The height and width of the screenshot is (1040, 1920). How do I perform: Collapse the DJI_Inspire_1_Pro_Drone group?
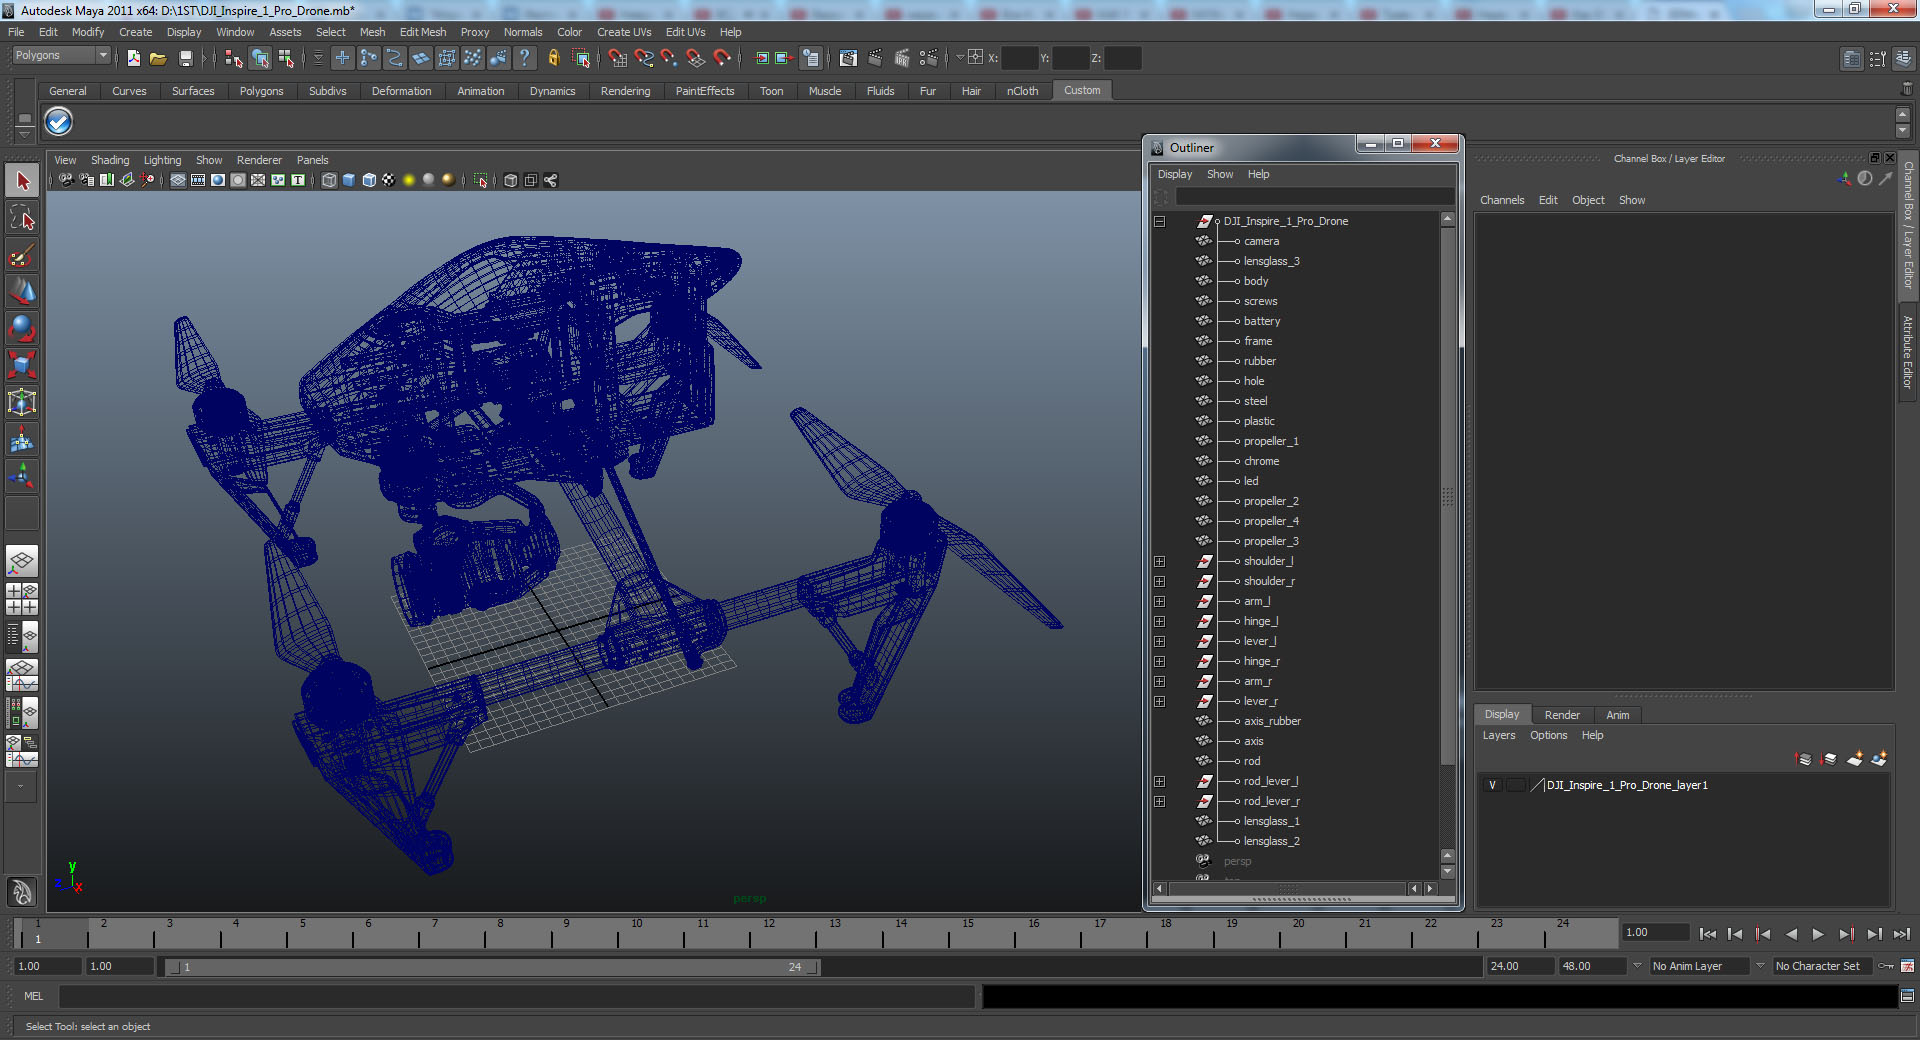1159,221
